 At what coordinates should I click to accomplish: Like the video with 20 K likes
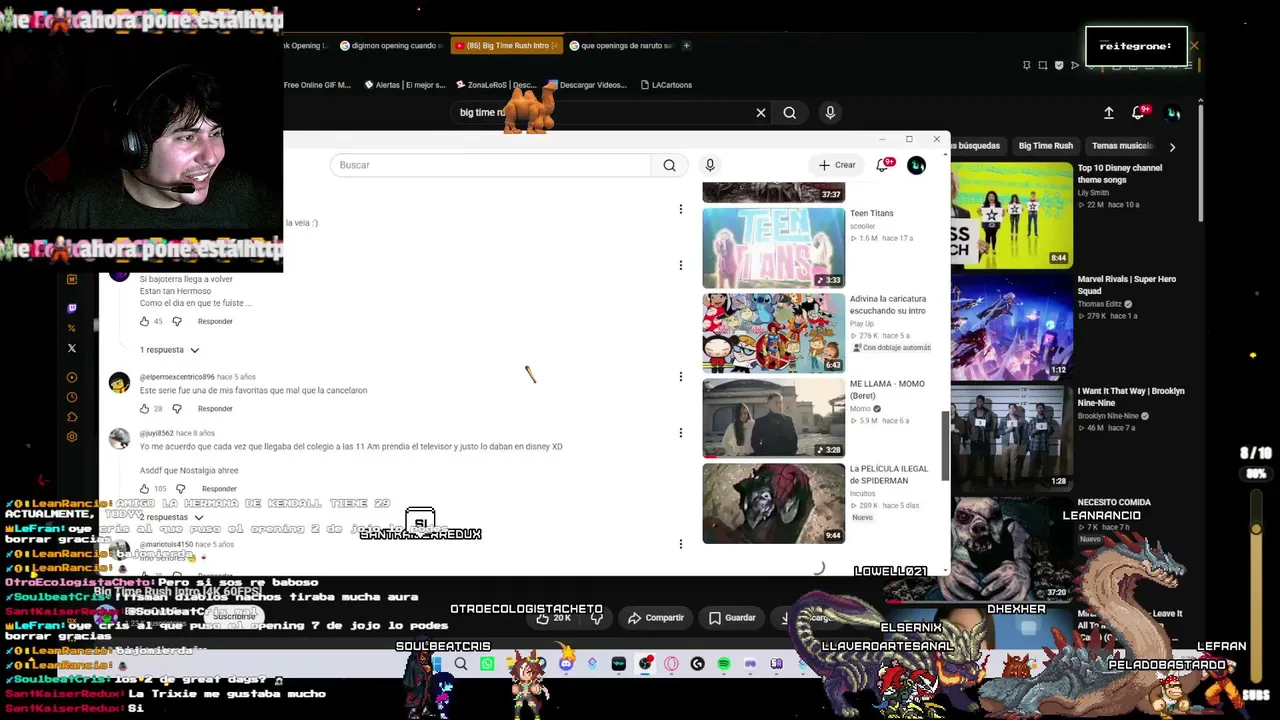[x=553, y=618]
